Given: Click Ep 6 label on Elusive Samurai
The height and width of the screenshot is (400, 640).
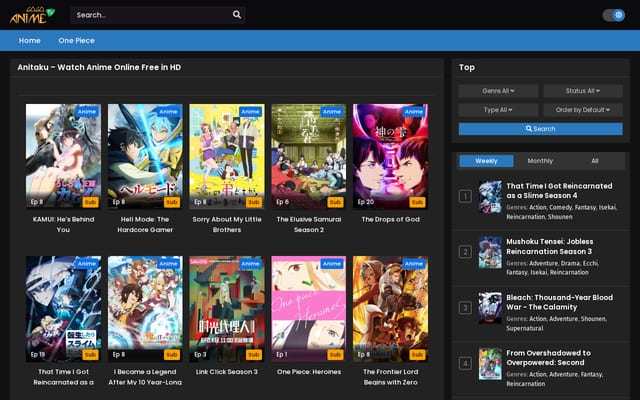Looking at the screenshot, I should tap(282, 202).
